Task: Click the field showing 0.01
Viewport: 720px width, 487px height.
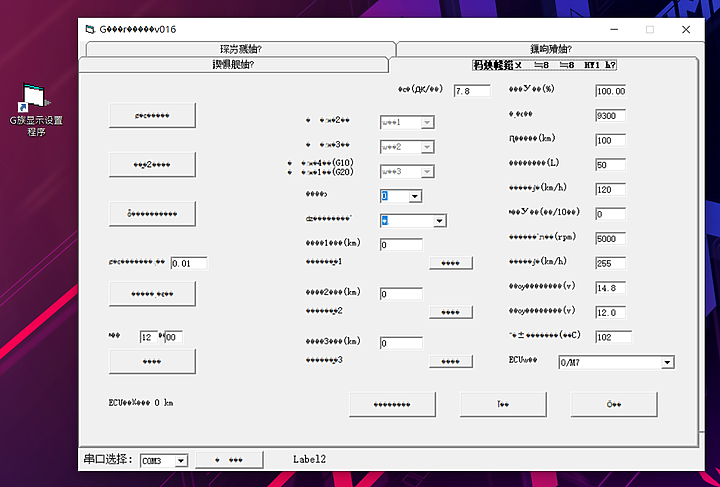Action: (x=189, y=263)
